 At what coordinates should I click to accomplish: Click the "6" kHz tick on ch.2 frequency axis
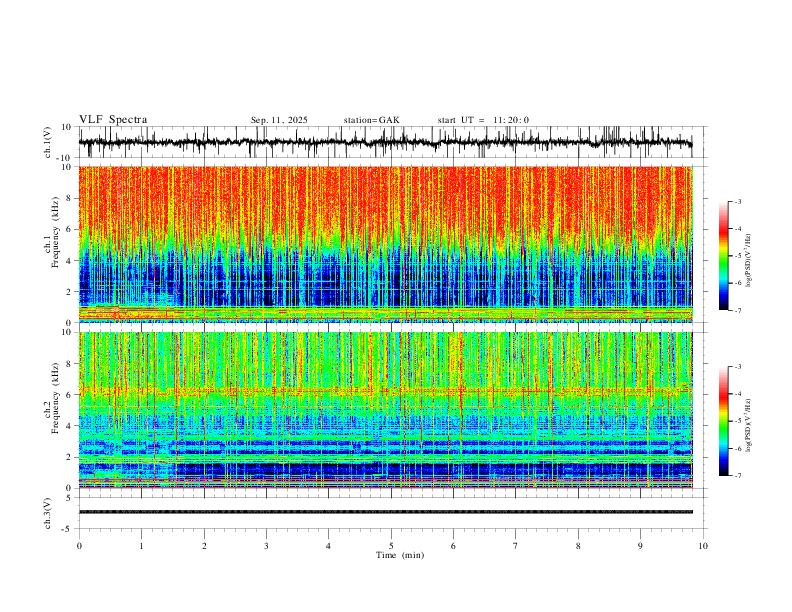[70, 395]
